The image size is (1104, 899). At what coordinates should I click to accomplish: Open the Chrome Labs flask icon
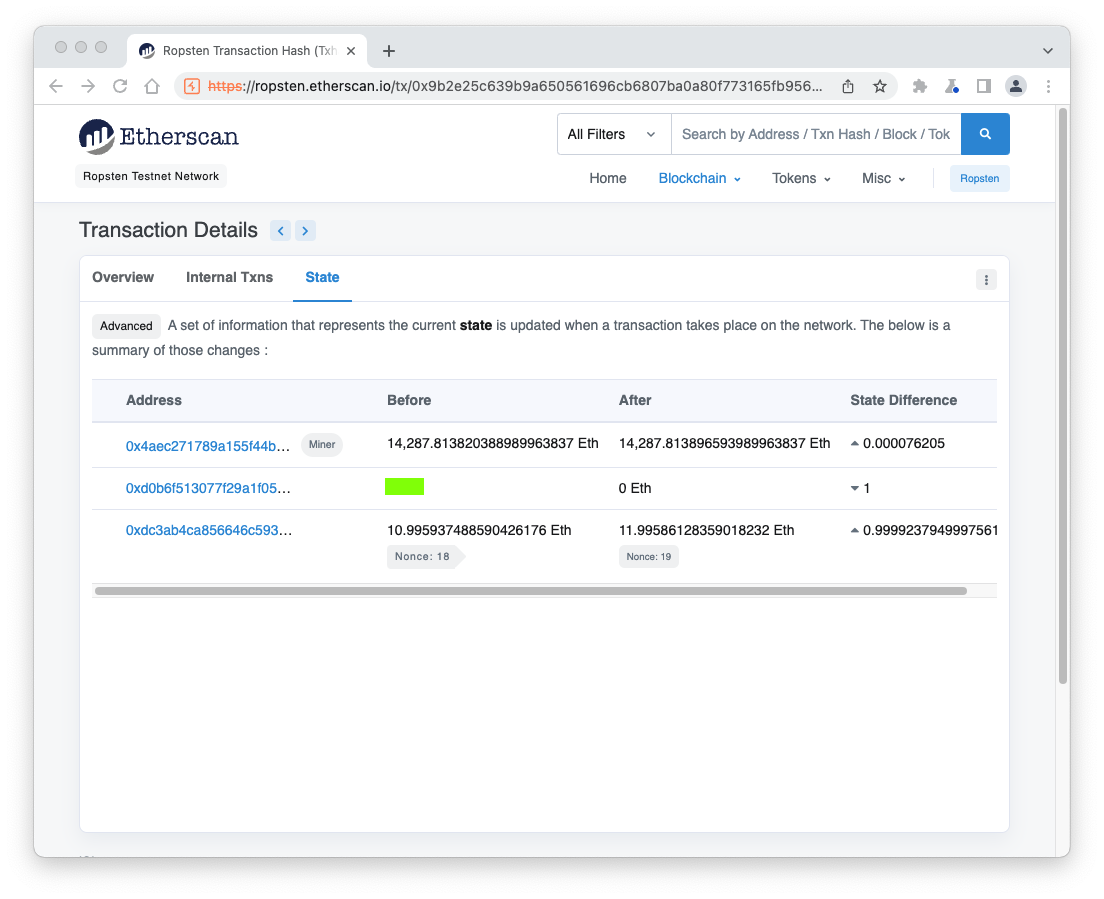tap(952, 86)
